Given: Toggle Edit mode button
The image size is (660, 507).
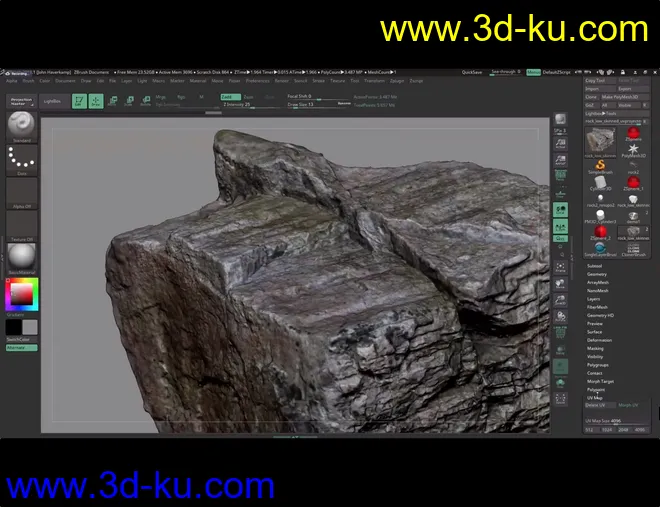Looking at the screenshot, I should pyautogui.click(x=79, y=101).
